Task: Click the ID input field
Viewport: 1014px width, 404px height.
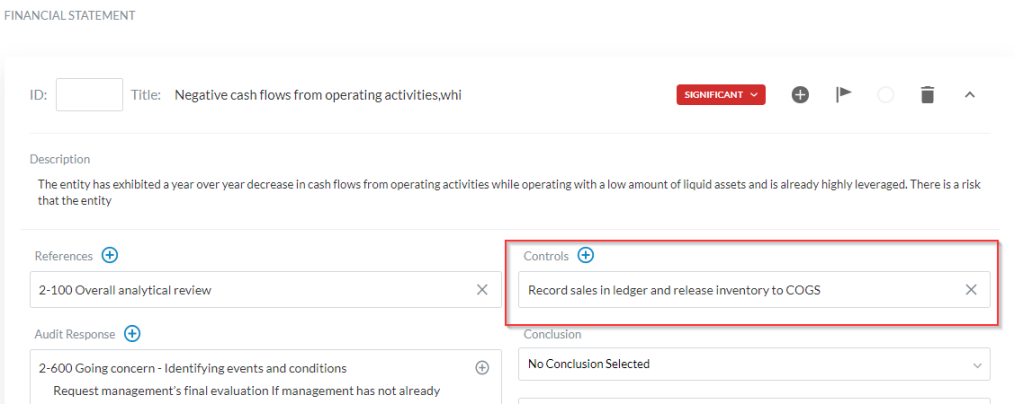Action: (x=89, y=95)
